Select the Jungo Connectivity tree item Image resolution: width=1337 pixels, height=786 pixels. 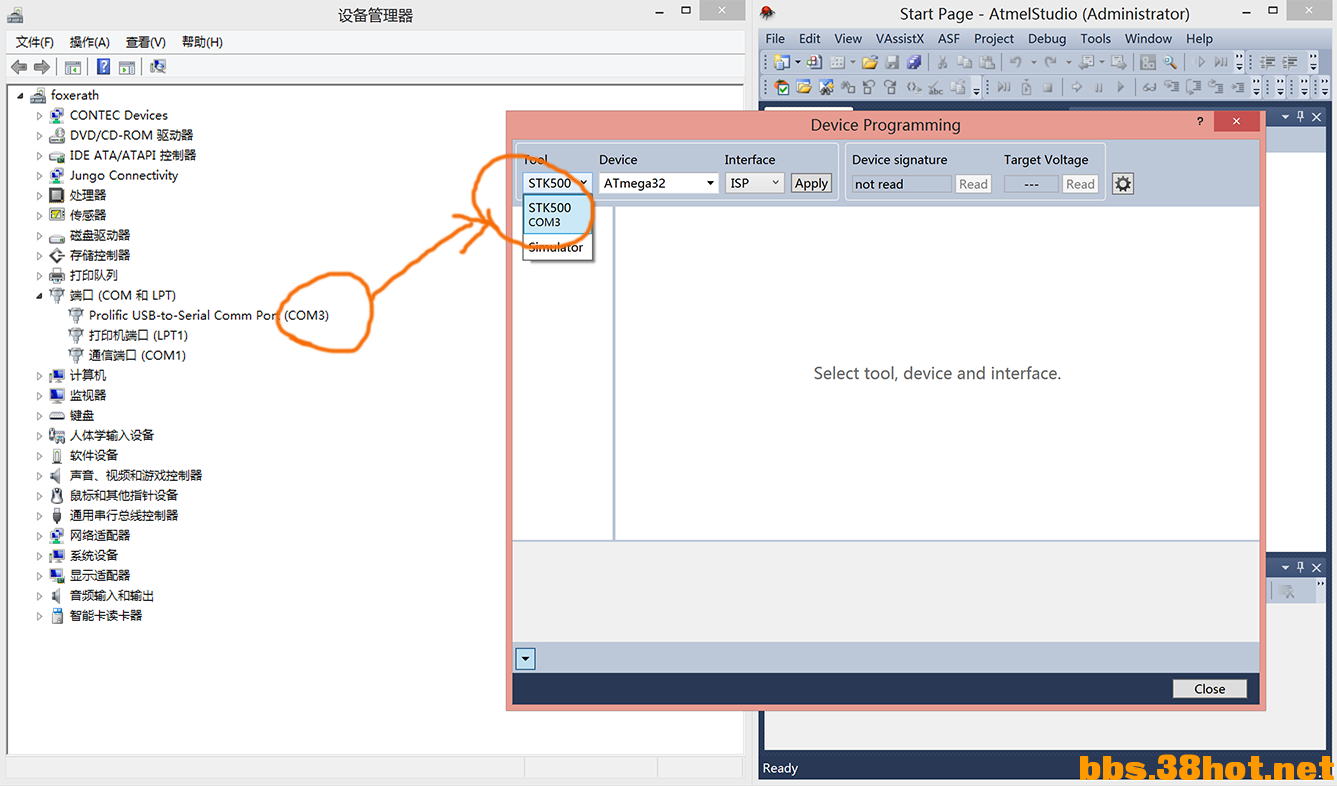(x=124, y=175)
